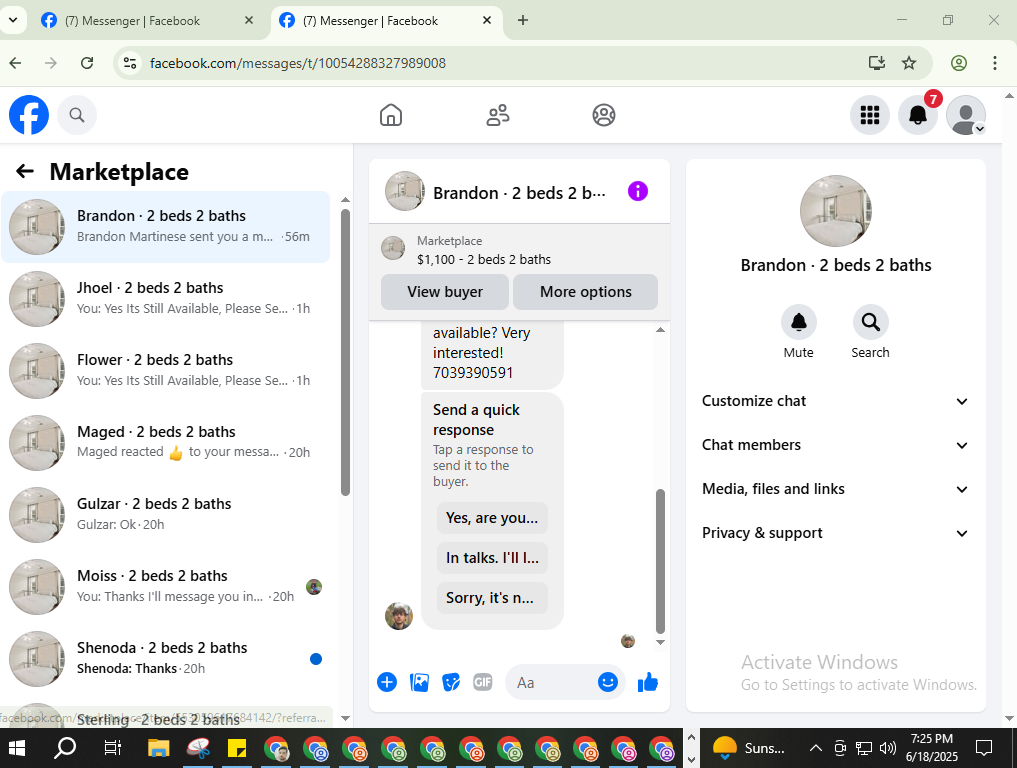Open Chrome profile icon in toolbar
This screenshot has height=768, width=1017.
959,63
